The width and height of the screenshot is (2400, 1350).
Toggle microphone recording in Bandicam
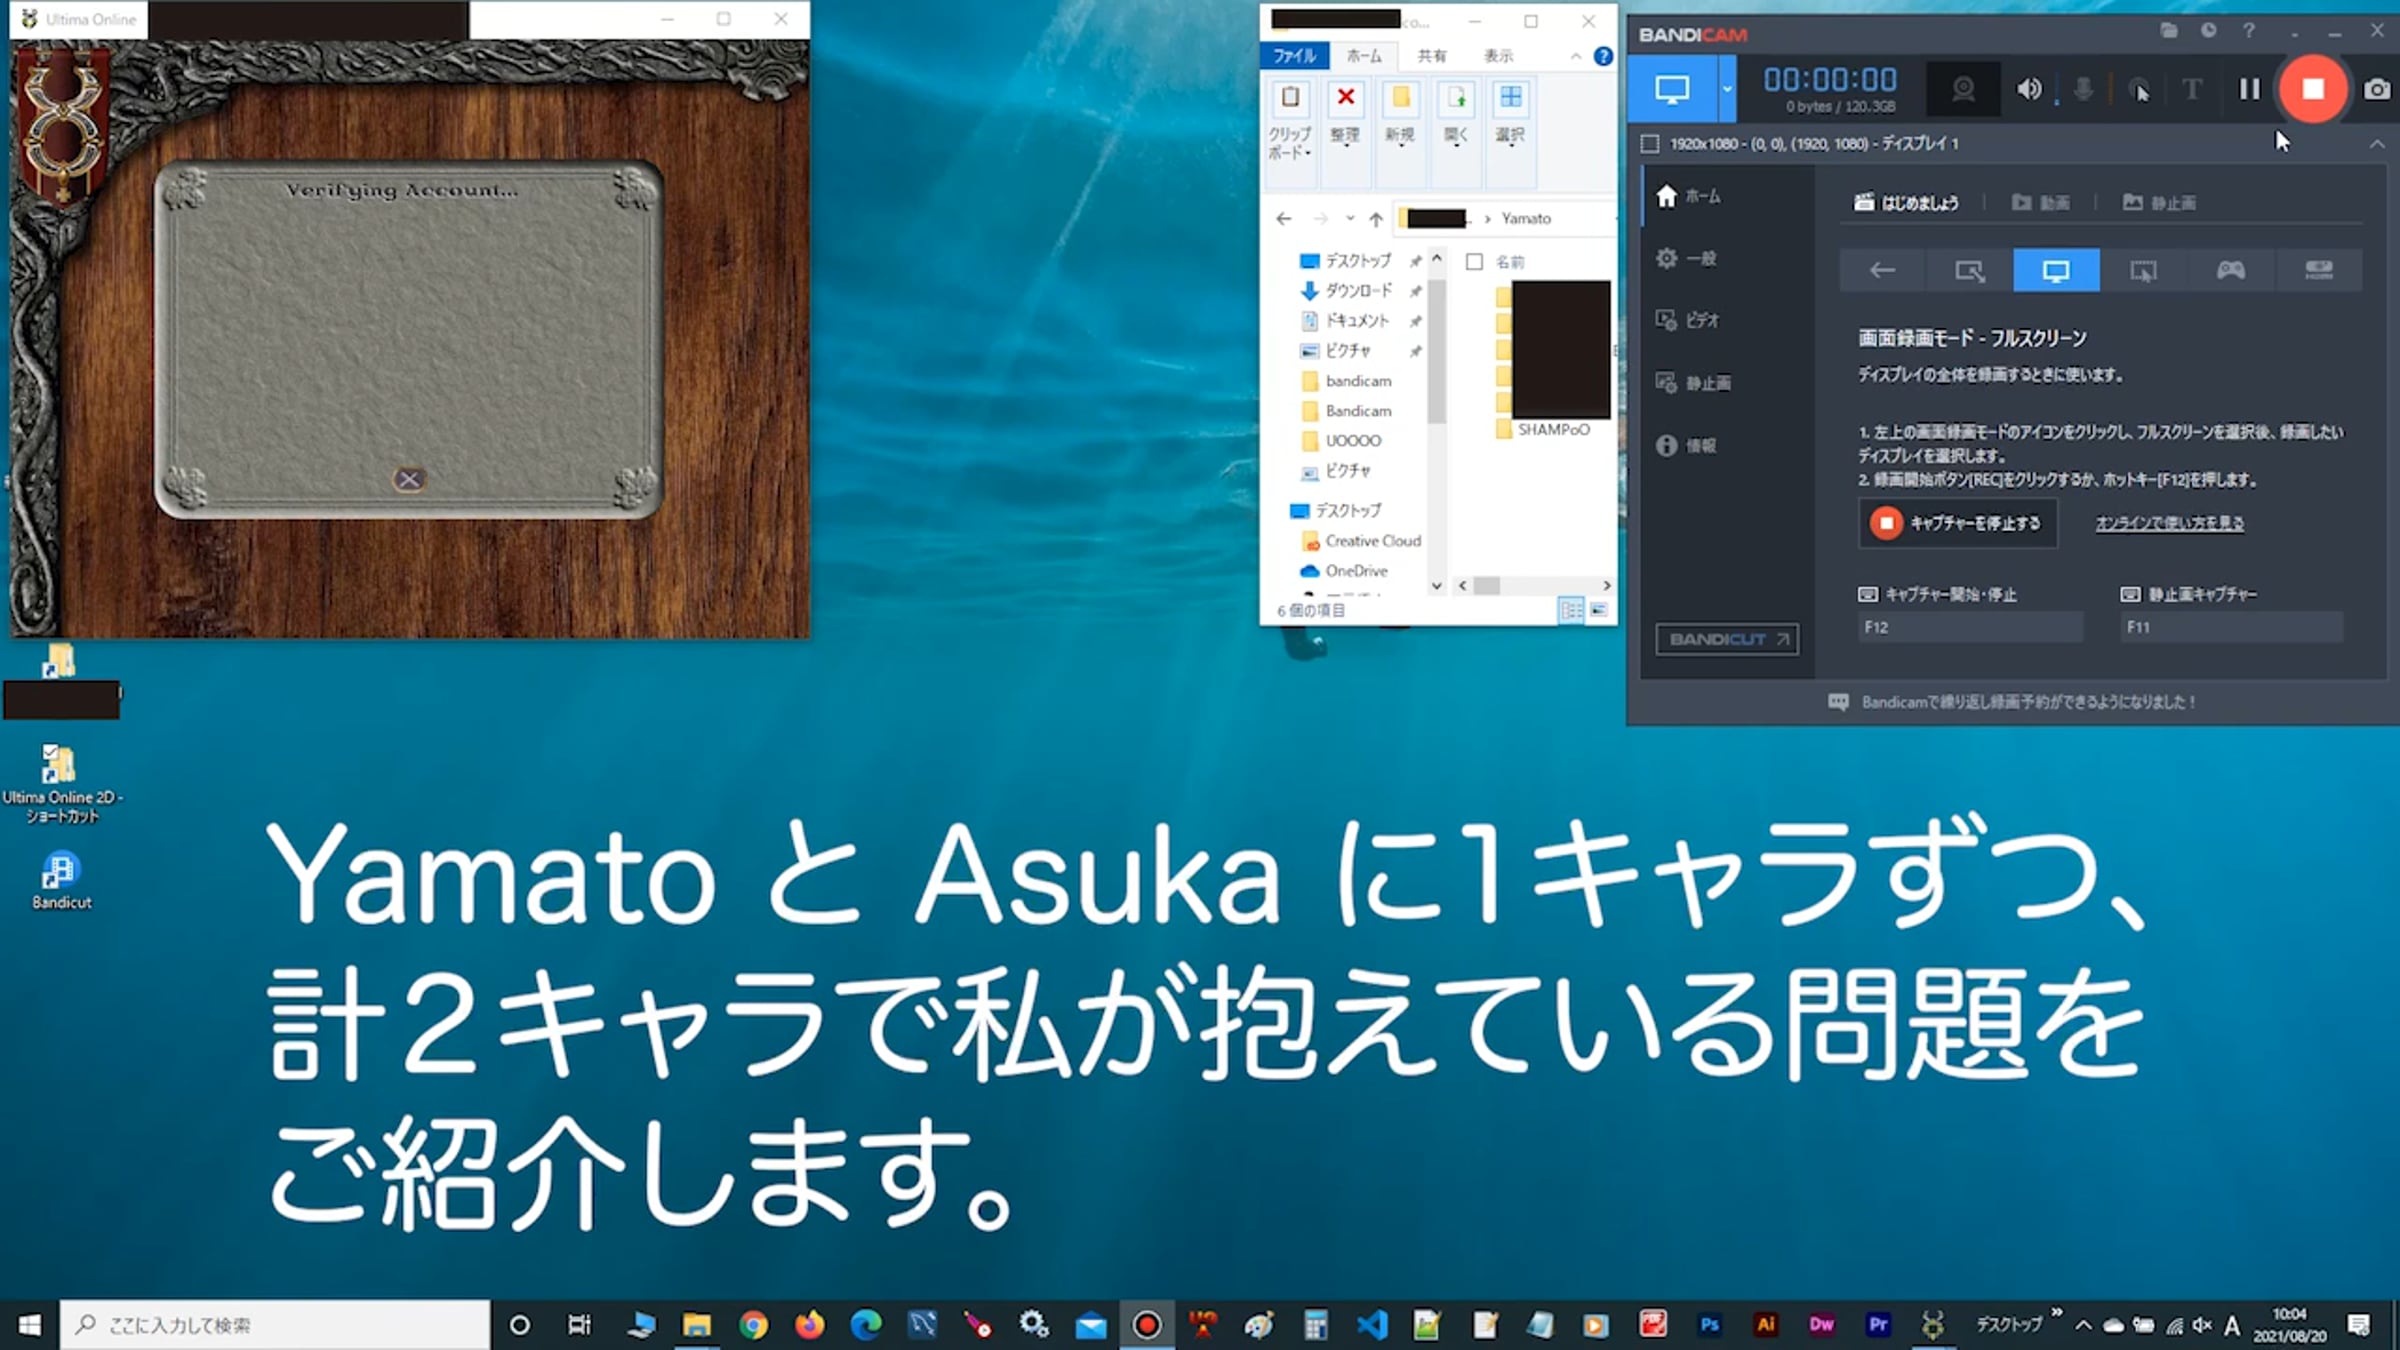click(2083, 89)
